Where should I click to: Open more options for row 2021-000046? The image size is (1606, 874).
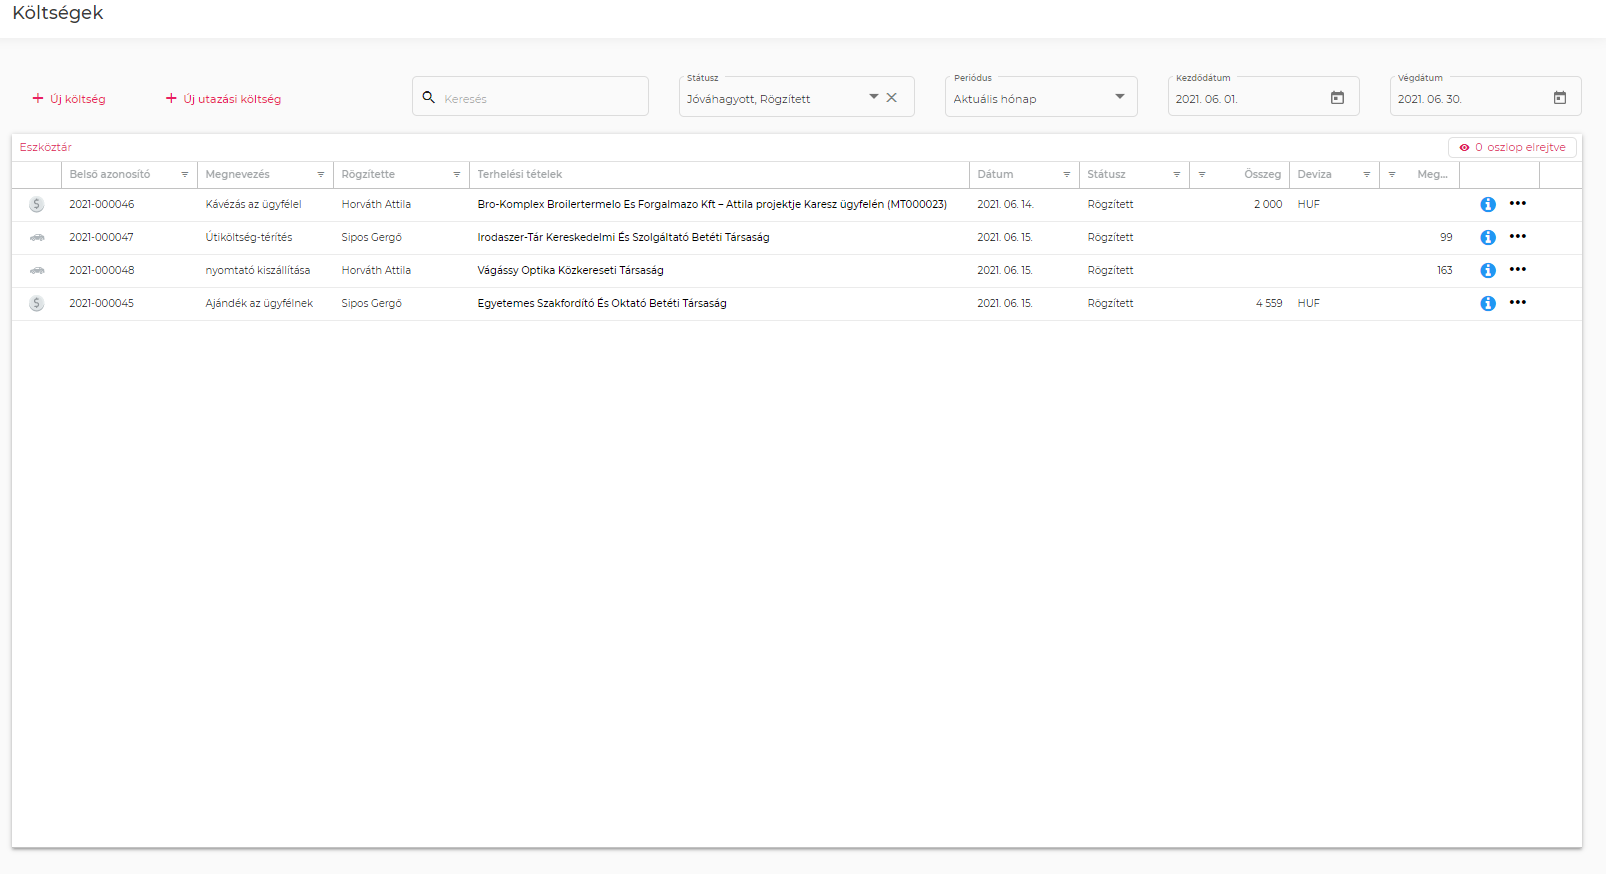(1518, 203)
